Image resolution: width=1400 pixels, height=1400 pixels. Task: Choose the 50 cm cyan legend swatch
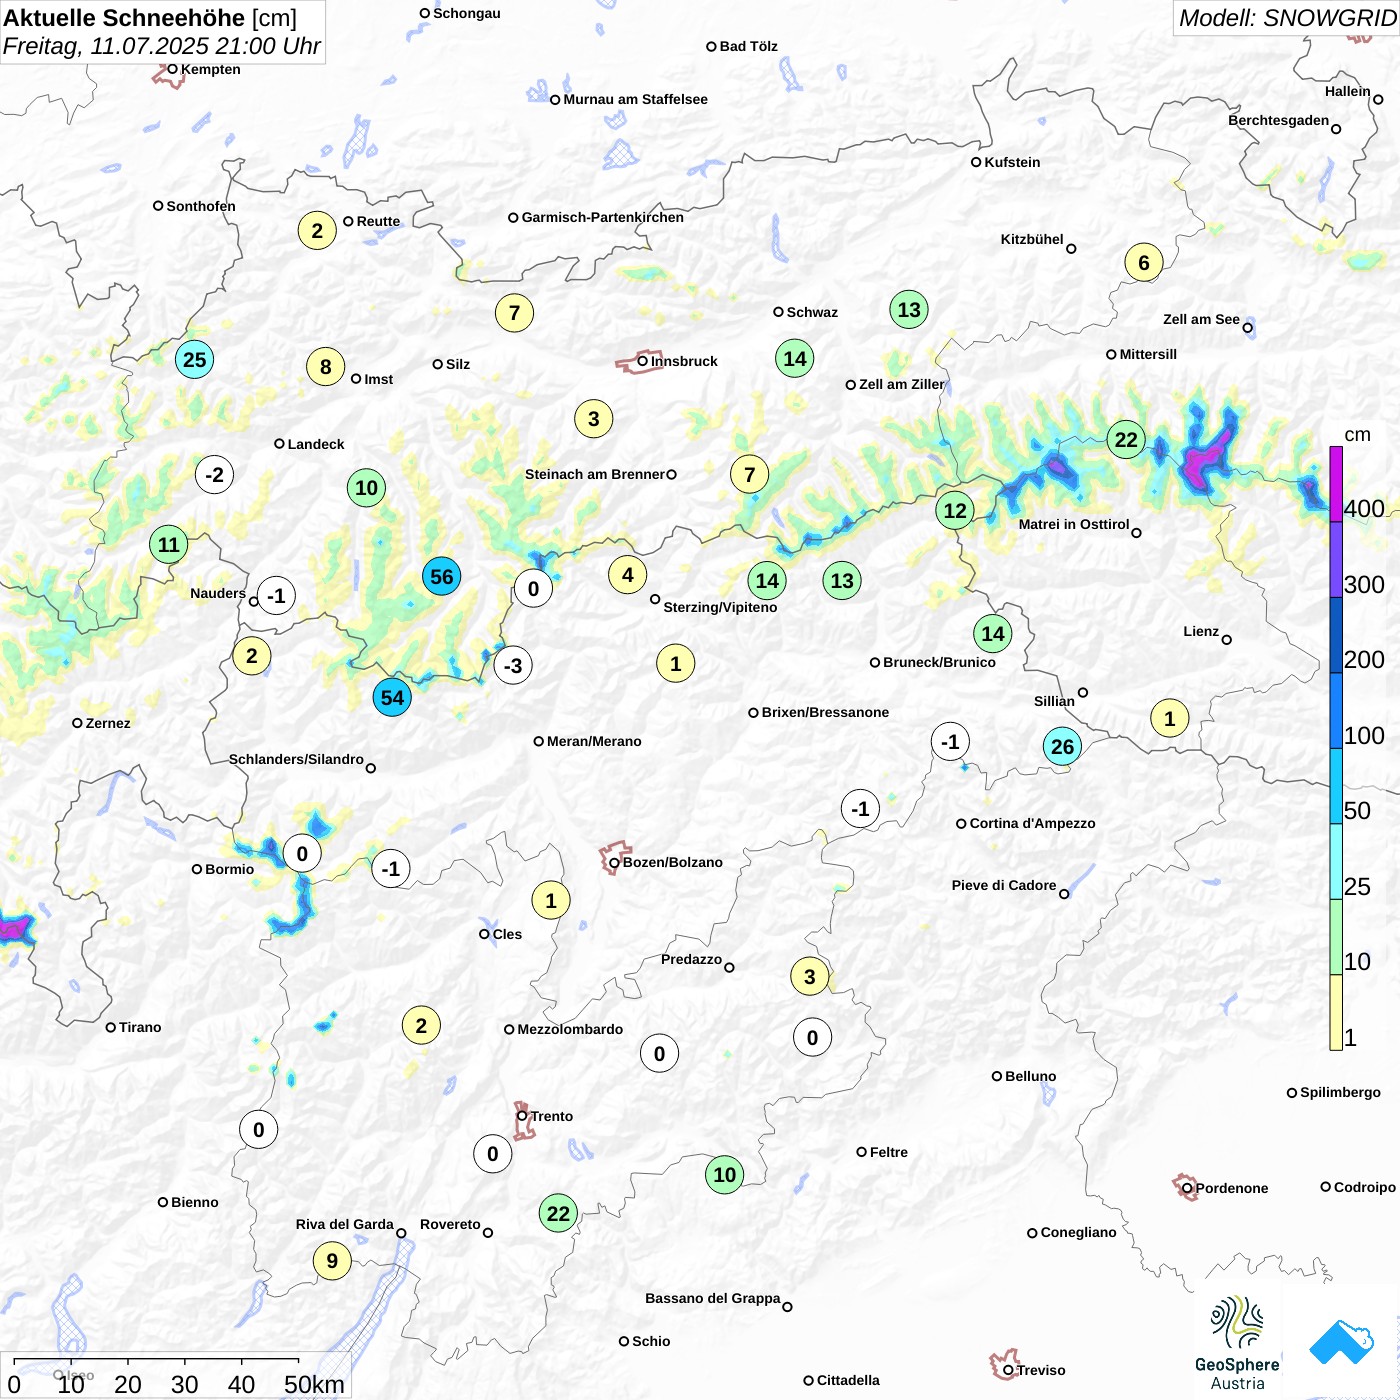click(1336, 786)
